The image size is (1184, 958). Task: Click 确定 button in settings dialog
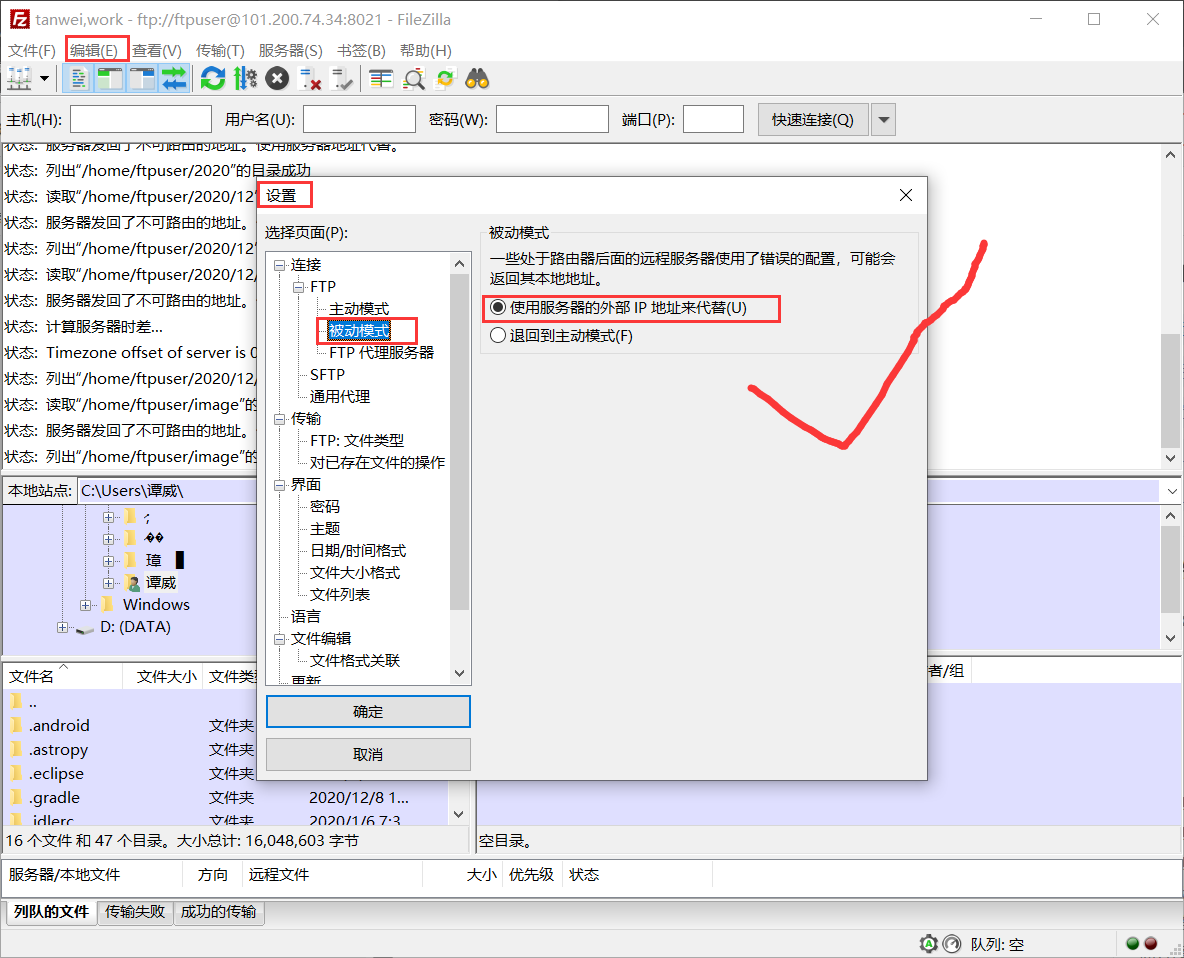click(x=368, y=712)
